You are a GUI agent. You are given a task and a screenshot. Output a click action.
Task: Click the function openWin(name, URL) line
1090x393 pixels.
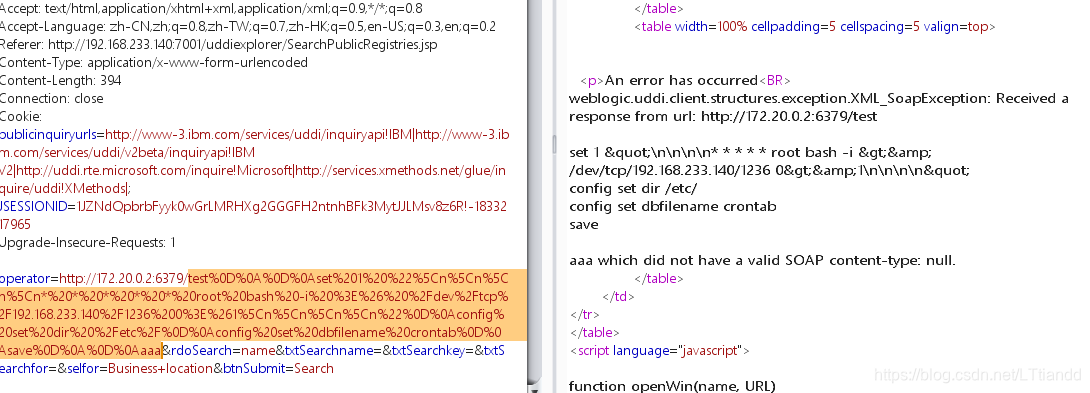point(672,386)
